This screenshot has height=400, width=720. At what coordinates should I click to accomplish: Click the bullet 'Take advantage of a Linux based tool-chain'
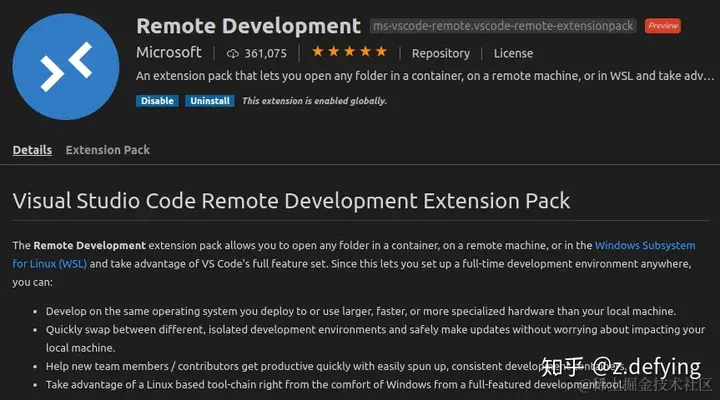[x=334, y=385]
